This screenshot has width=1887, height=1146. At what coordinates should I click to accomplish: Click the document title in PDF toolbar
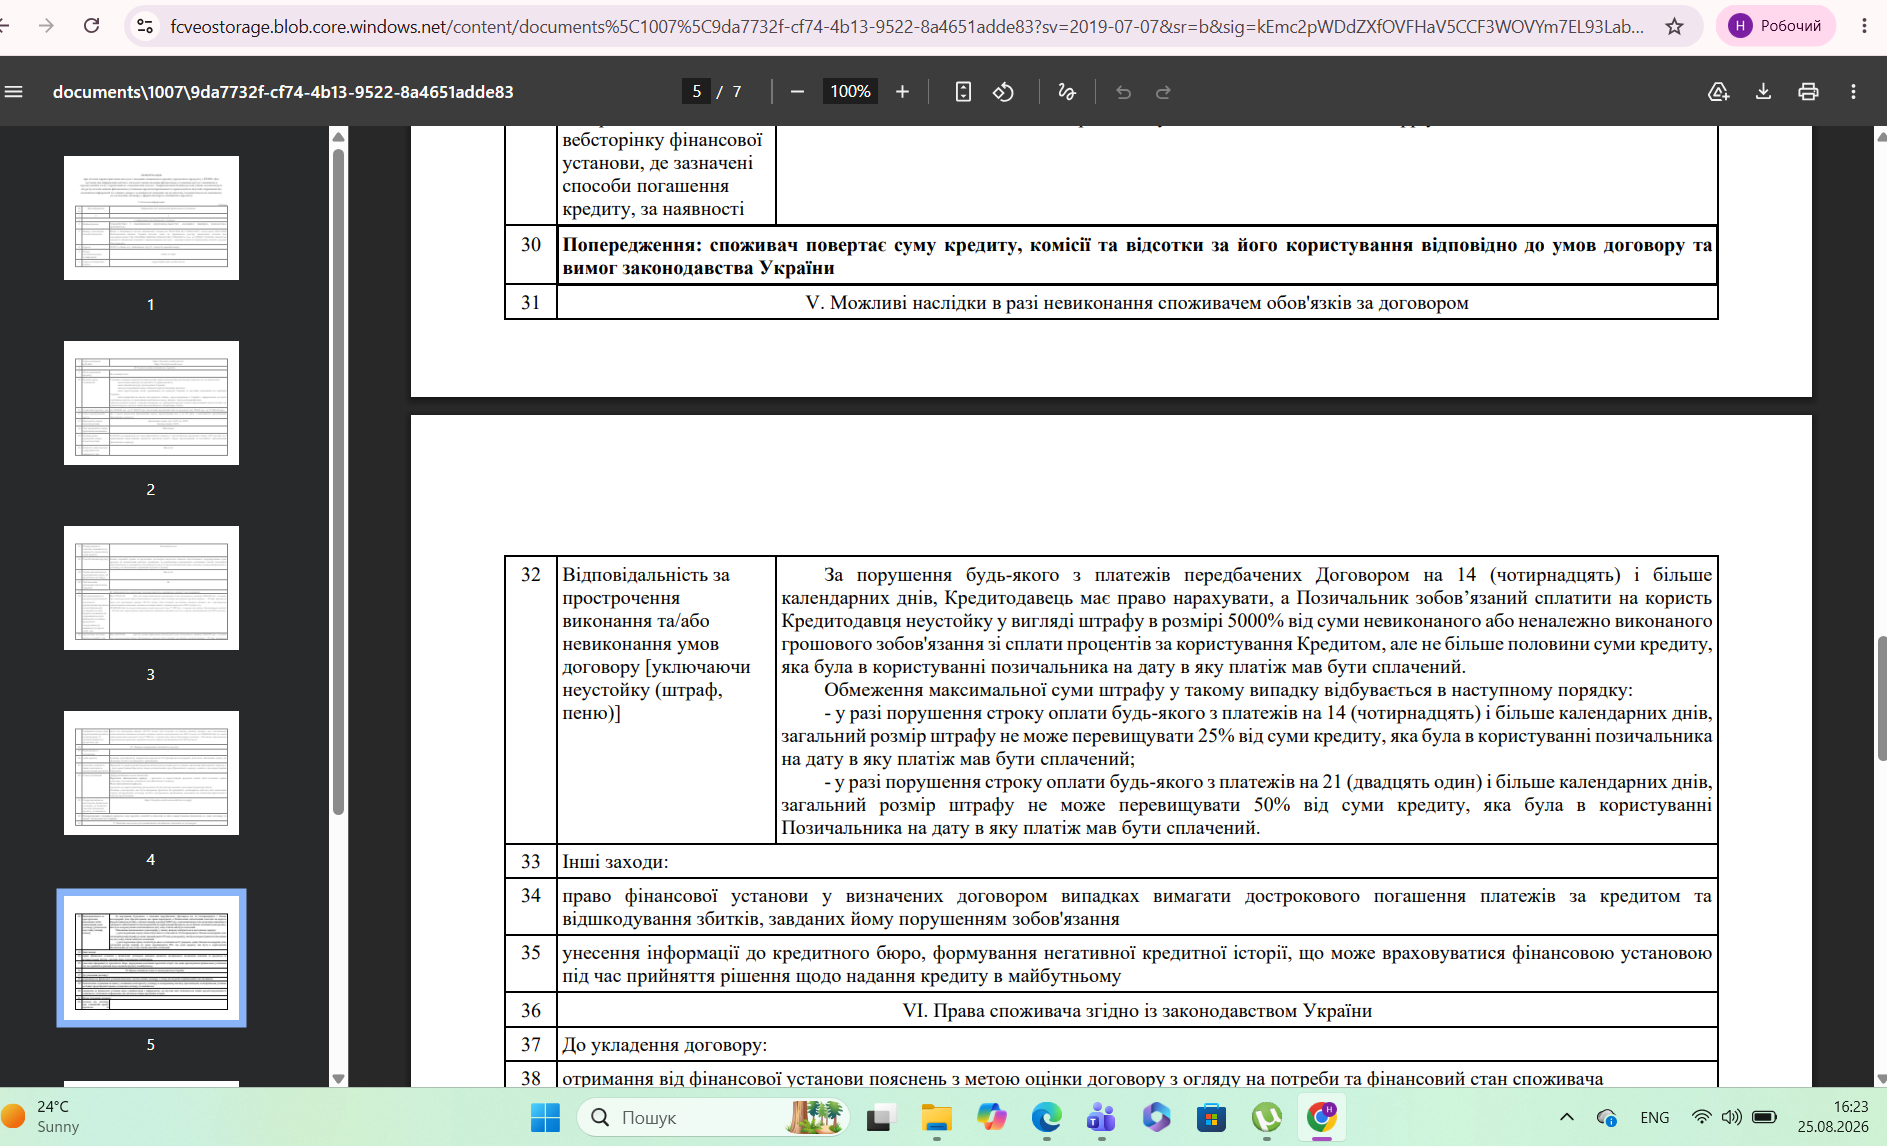click(x=283, y=92)
